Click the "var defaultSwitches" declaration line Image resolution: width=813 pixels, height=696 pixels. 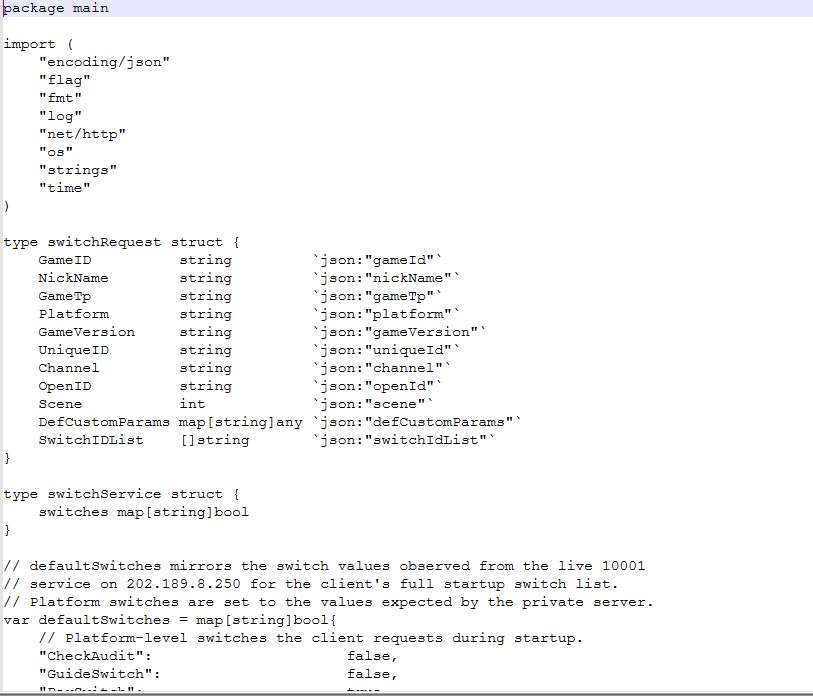[170, 620]
